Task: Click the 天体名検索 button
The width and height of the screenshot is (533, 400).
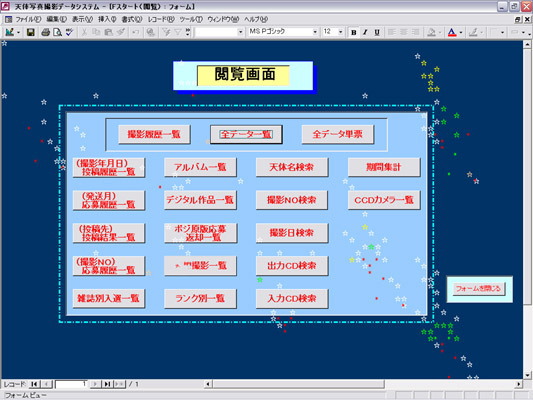Action: [x=292, y=167]
